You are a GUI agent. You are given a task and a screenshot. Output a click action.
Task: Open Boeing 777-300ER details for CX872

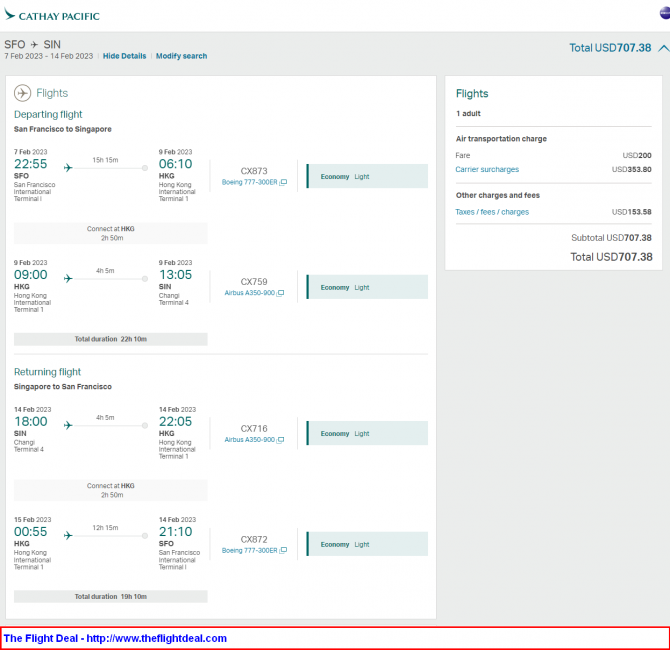click(x=250, y=550)
